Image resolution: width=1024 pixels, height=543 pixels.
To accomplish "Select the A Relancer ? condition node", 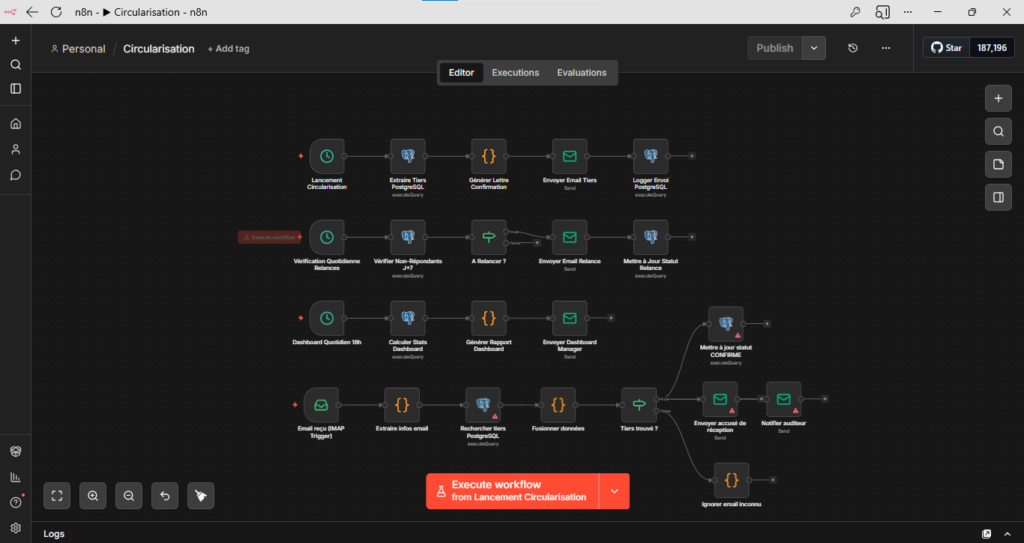I will coord(488,237).
